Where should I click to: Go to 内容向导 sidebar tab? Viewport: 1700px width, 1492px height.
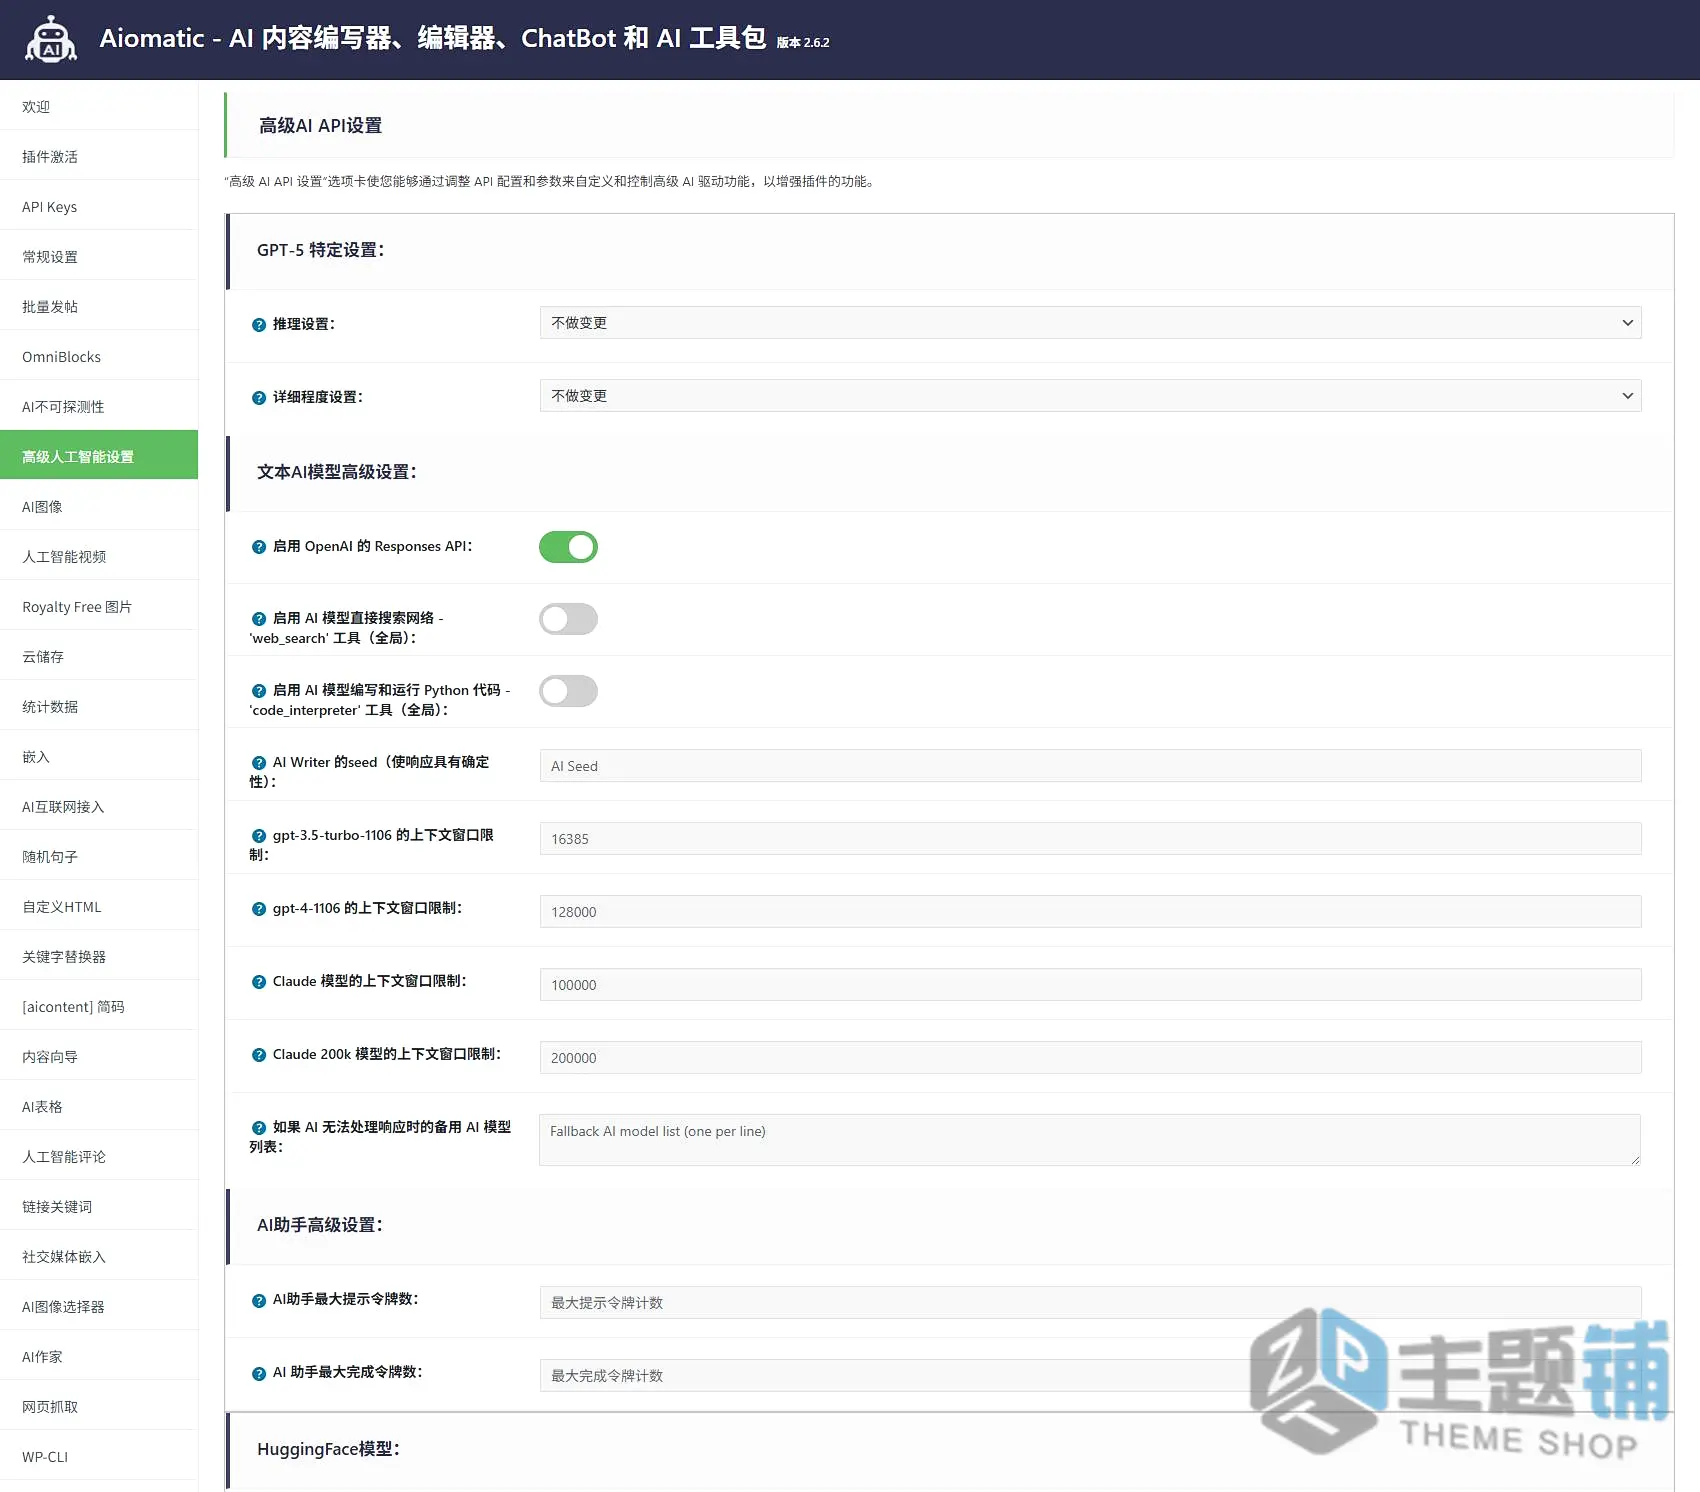coord(99,1056)
